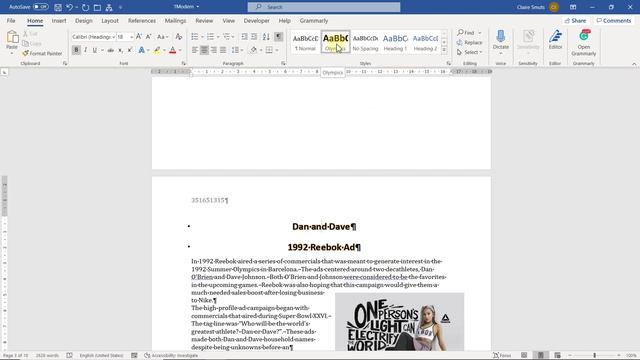The height and width of the screenshot is (360, 640).
Task: Click the Reebok image in the document
Action: coord(399,322)
